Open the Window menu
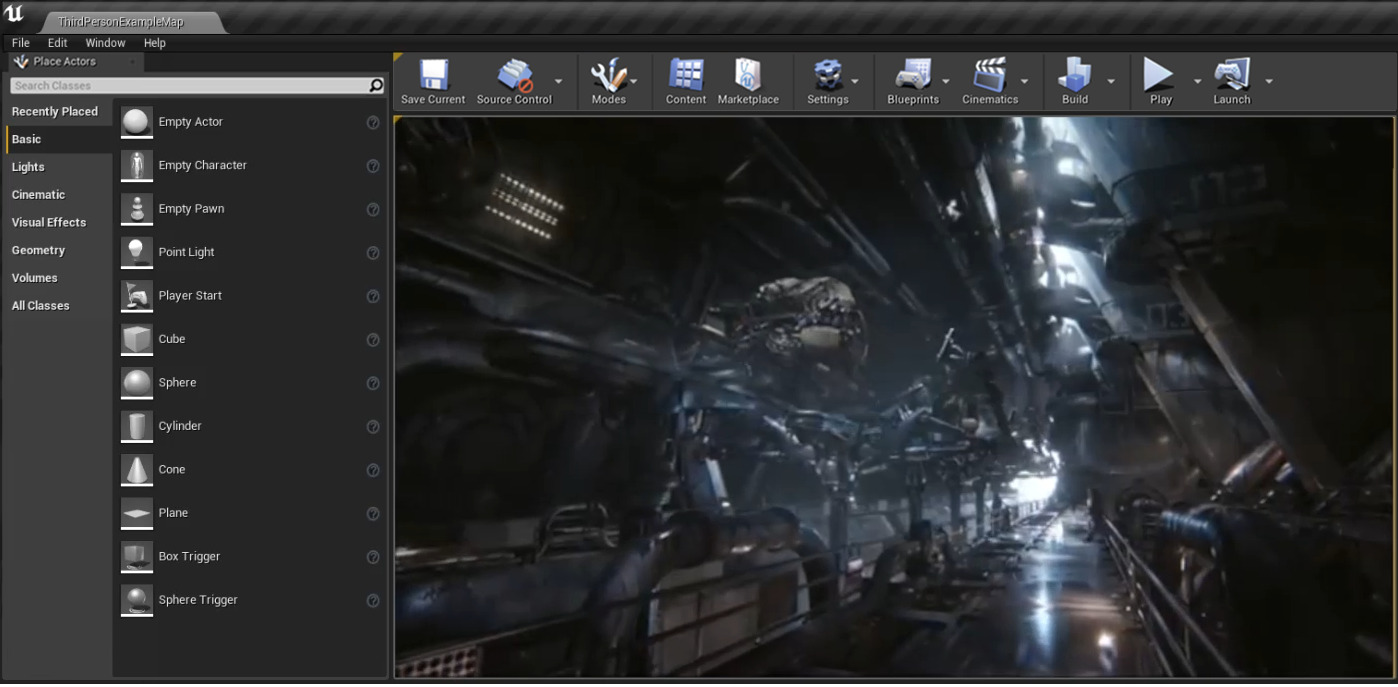 tap(105, 43)
